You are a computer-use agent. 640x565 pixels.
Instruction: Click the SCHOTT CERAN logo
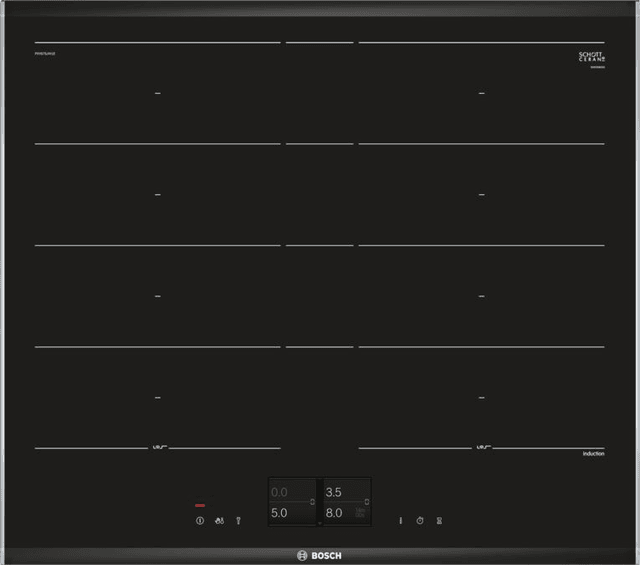tap(591, 57)
